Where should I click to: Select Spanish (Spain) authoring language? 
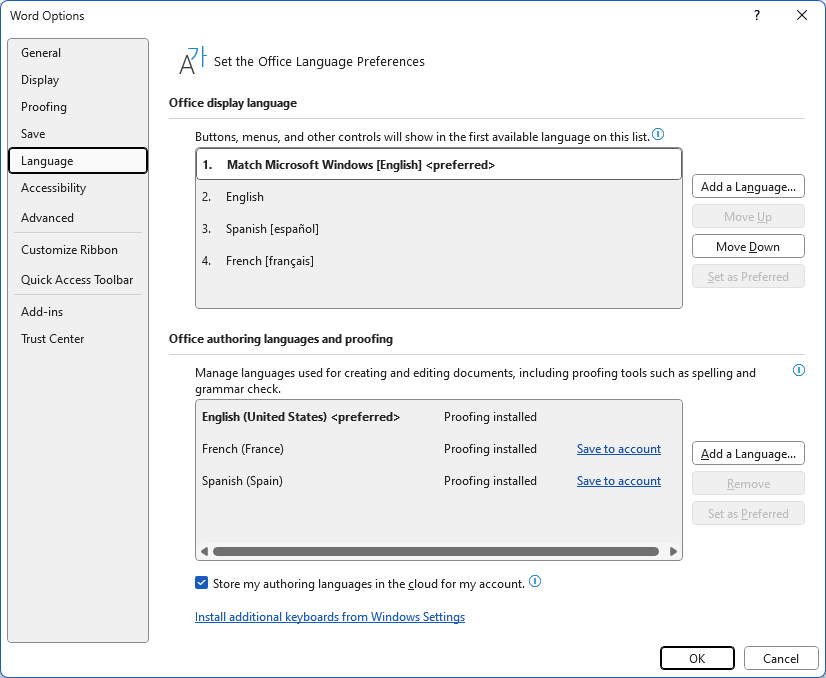439,481
